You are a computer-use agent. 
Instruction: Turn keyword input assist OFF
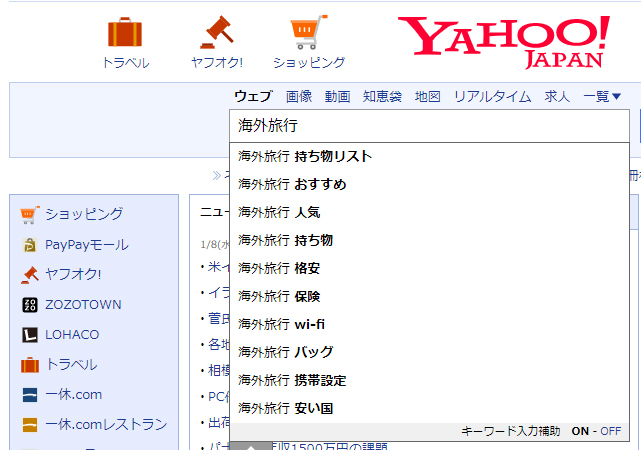[x=611, y=431]
